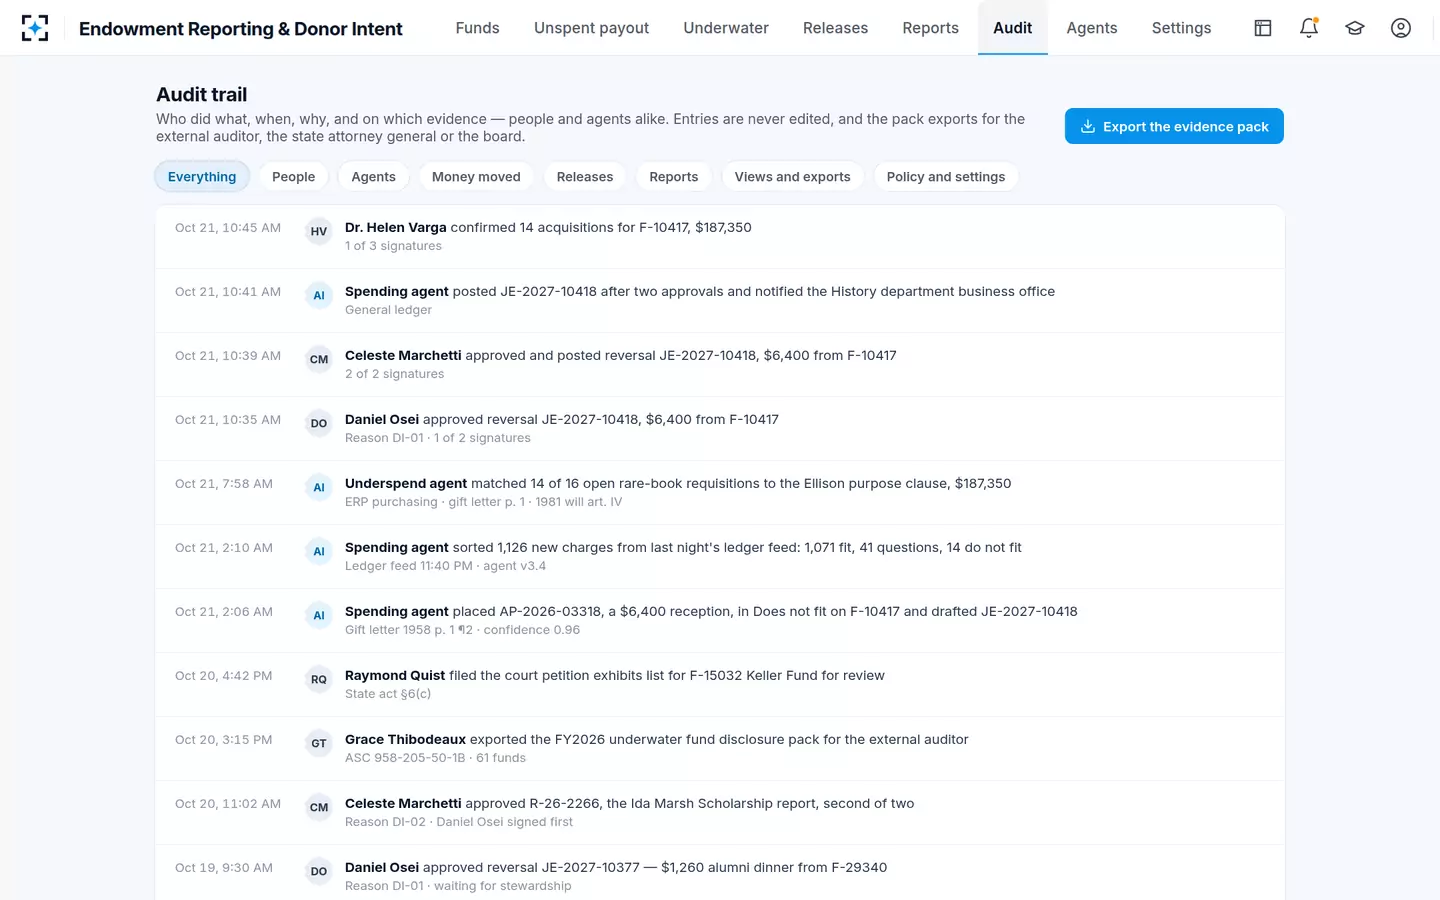Filter by Views and exports
This screenshot has width=1440, height=900.
tap(793, 177)
